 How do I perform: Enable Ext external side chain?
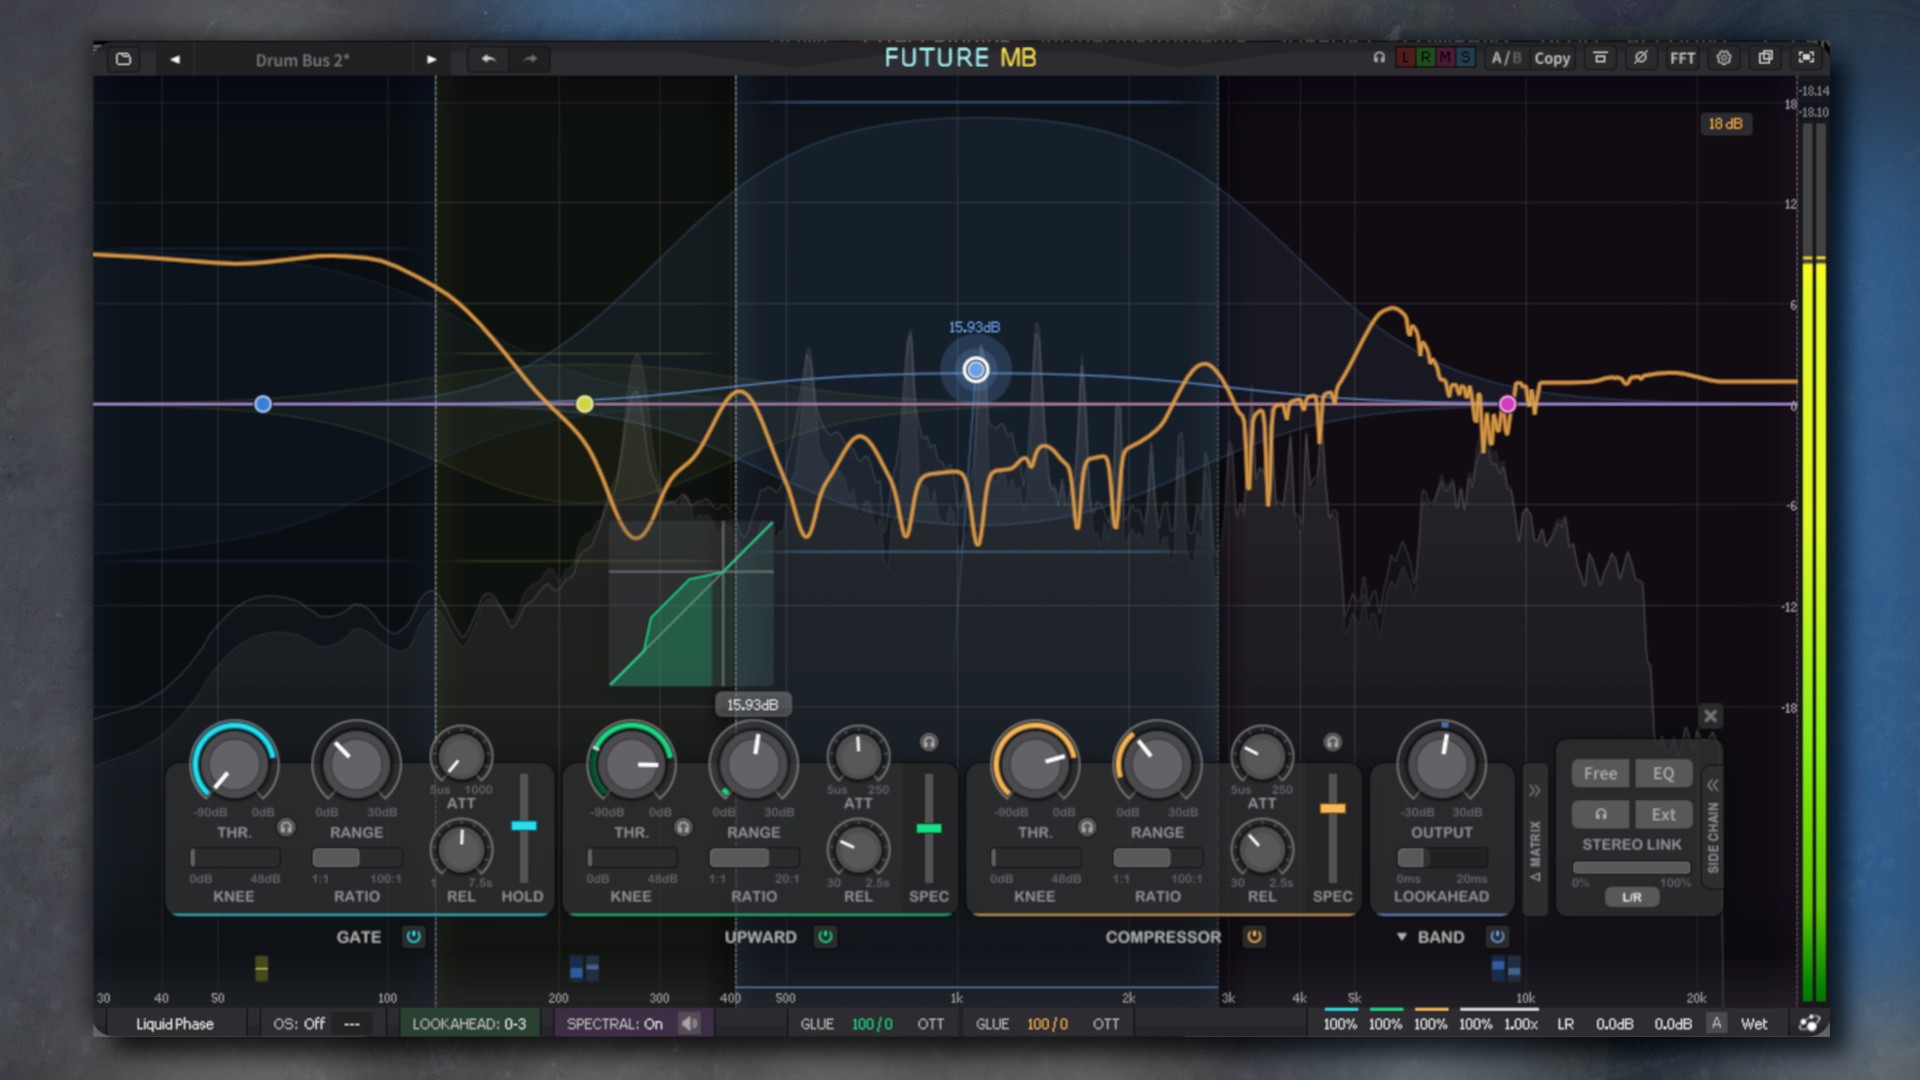tap(1663, 814)
